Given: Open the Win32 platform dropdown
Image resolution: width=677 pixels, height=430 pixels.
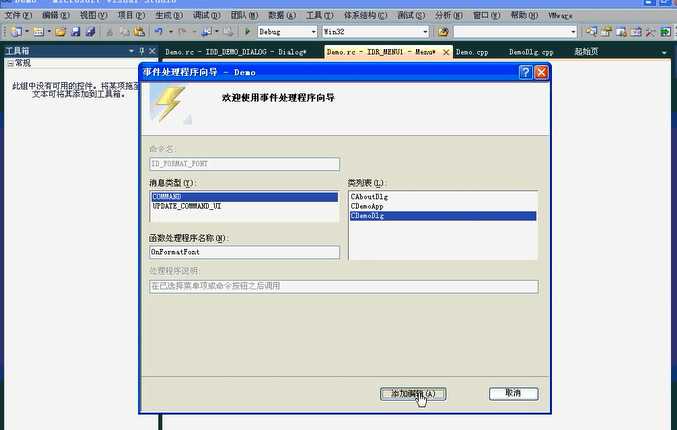Looking at the screenshot, I should point(425,32).
